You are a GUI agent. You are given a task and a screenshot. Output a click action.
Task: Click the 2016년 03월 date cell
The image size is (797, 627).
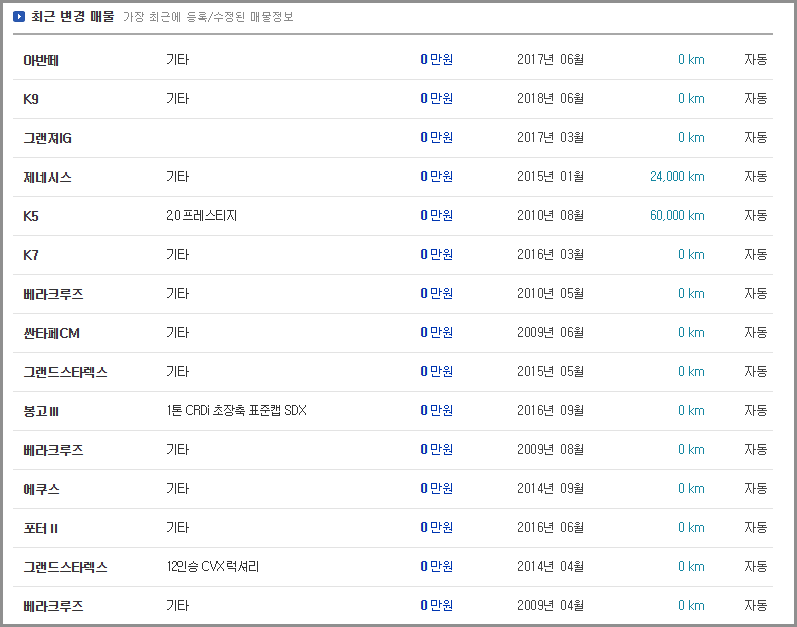point(550,255)
